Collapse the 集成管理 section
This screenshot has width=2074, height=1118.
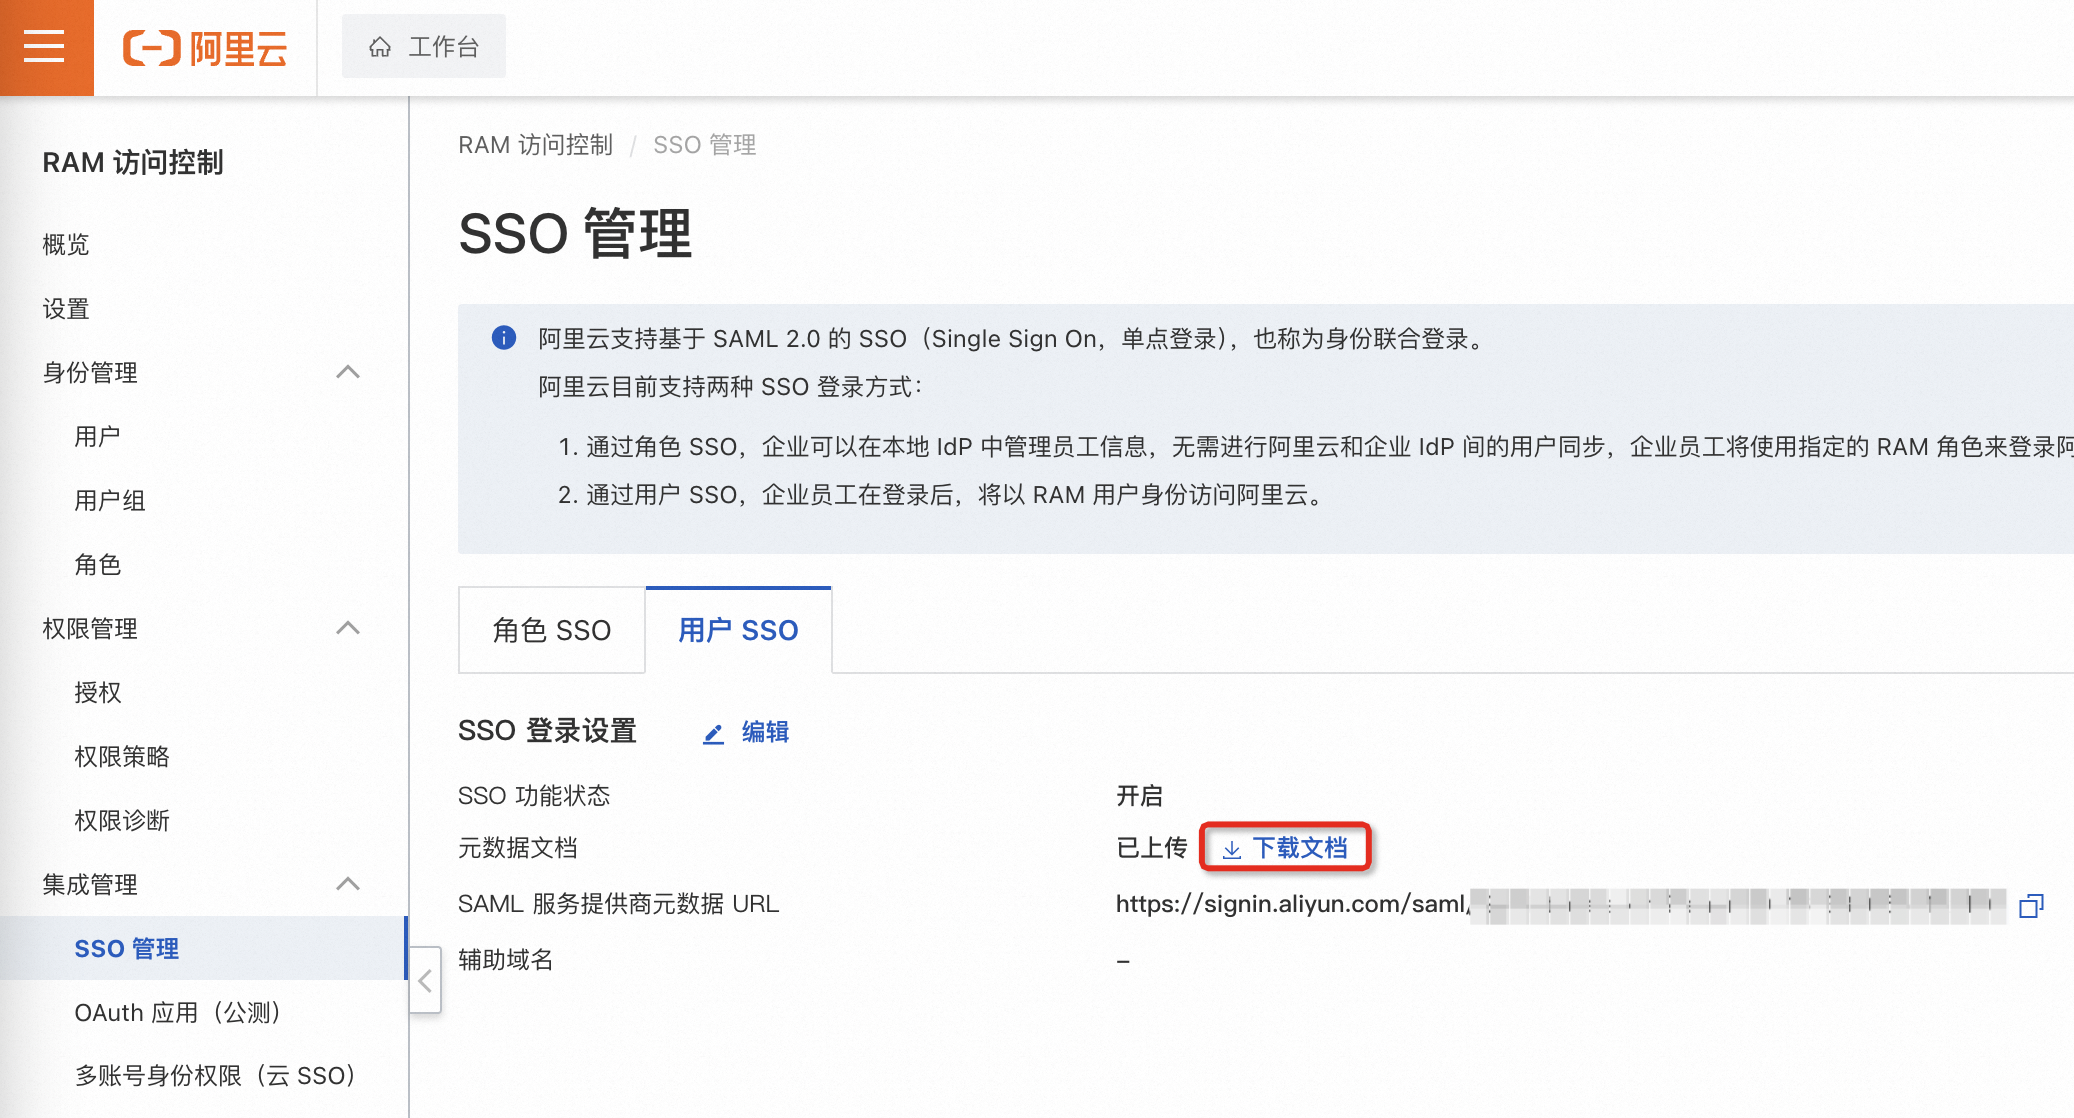coord(347,884)
